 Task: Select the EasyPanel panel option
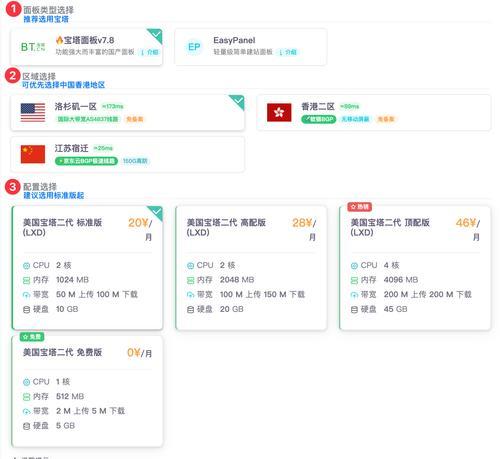250,47
